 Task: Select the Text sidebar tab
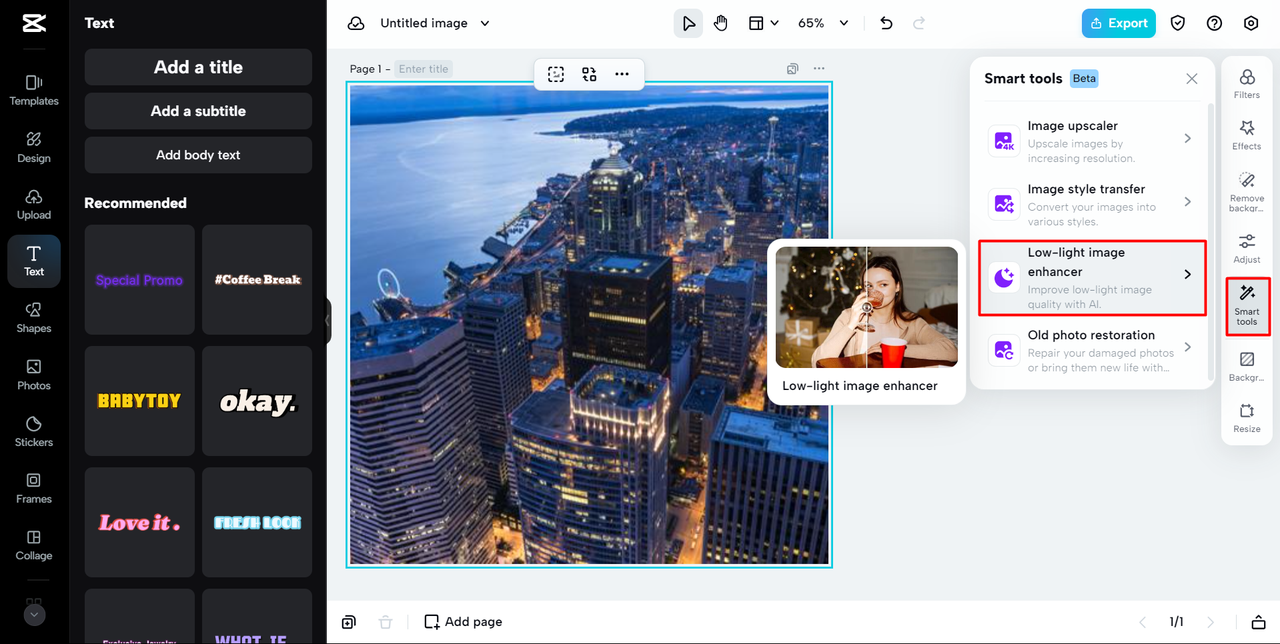click(34, 261)
